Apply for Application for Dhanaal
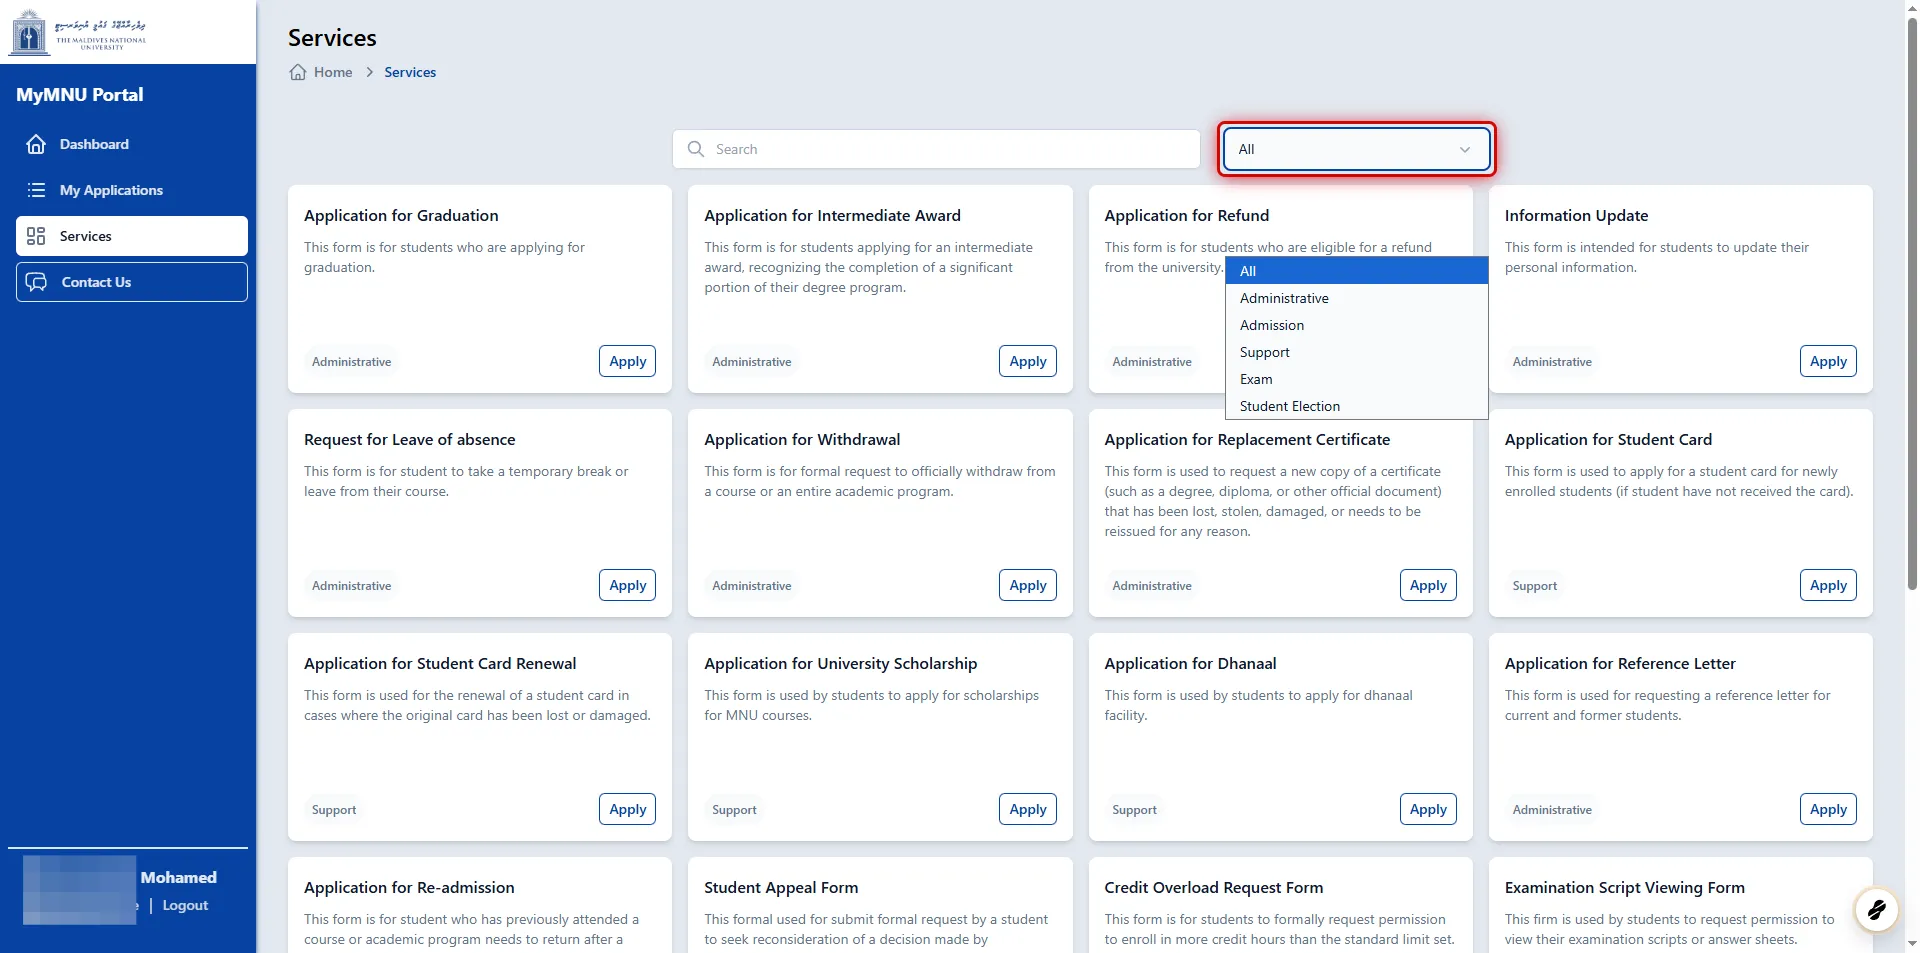The width and height of the screenshot is (1920, 953). [1428, 809]
